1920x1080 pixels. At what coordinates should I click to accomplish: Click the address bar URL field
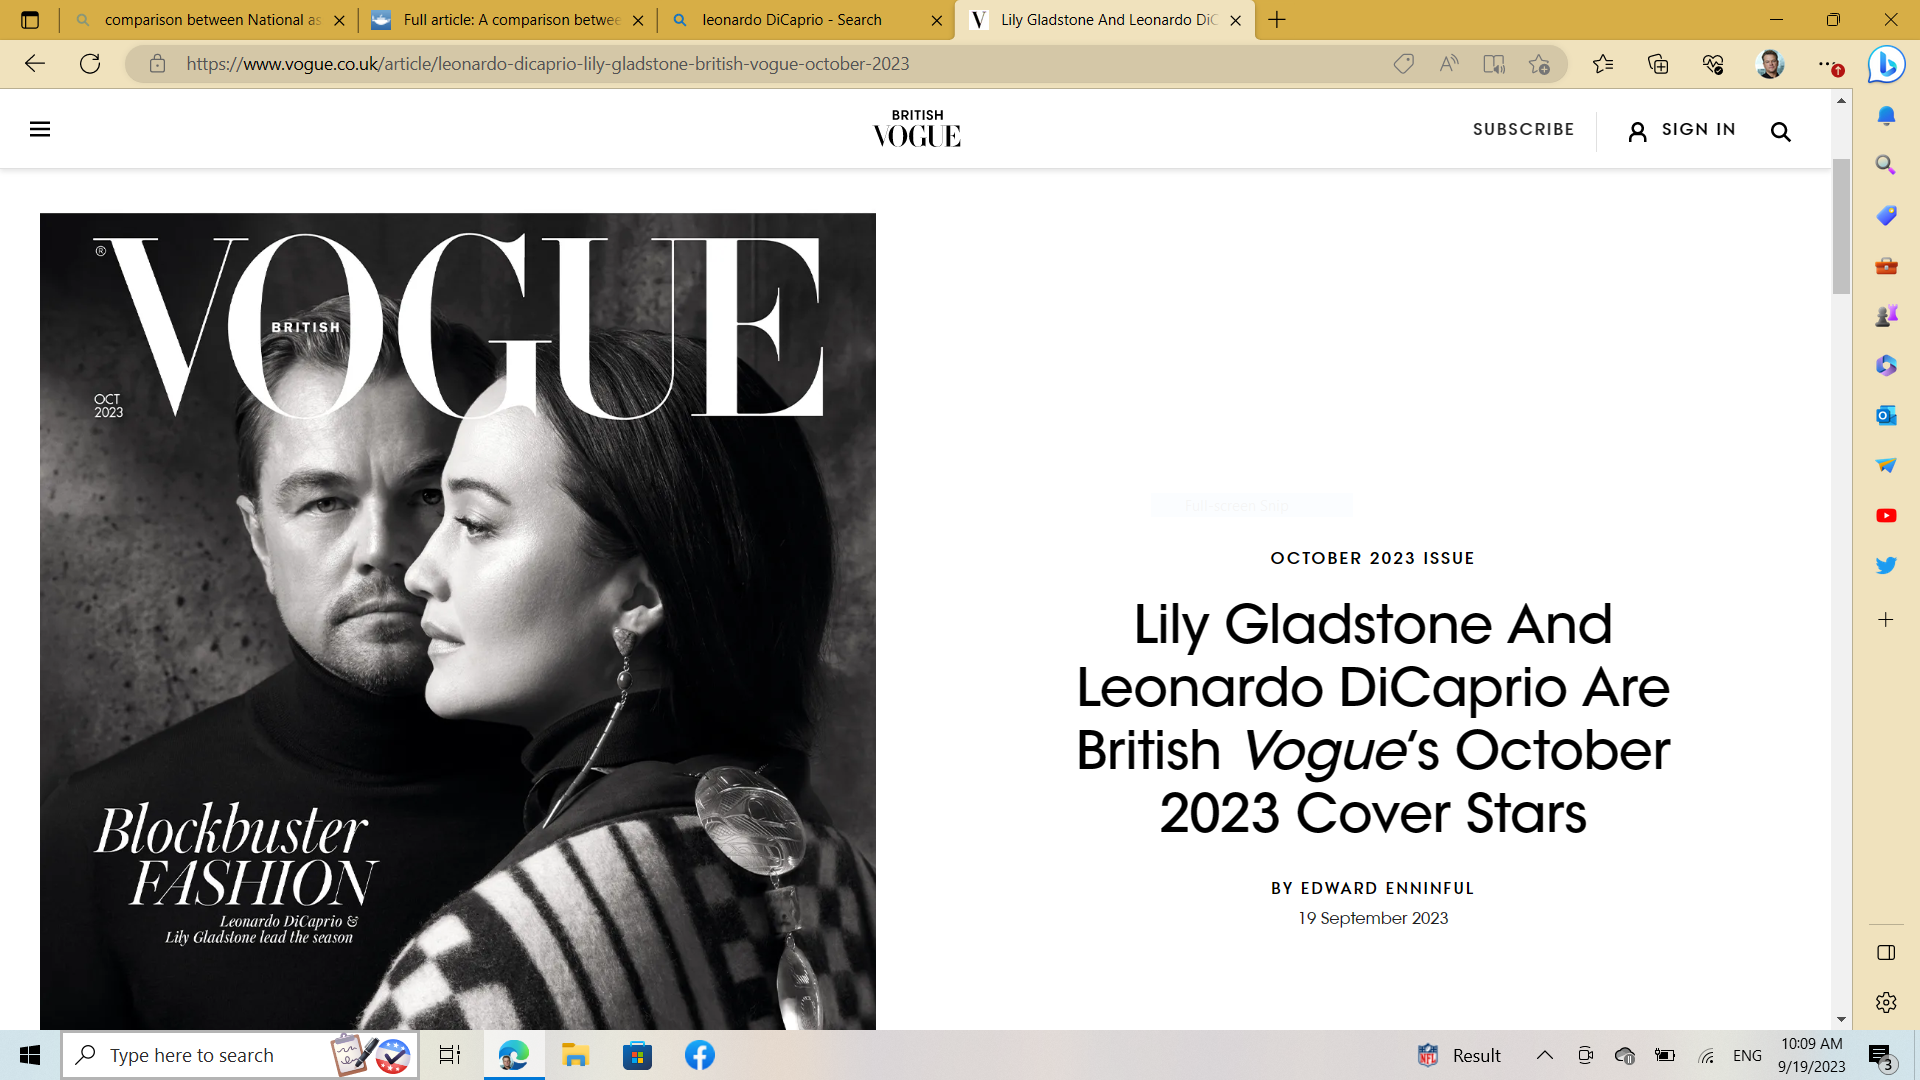[x=780, y=64]
